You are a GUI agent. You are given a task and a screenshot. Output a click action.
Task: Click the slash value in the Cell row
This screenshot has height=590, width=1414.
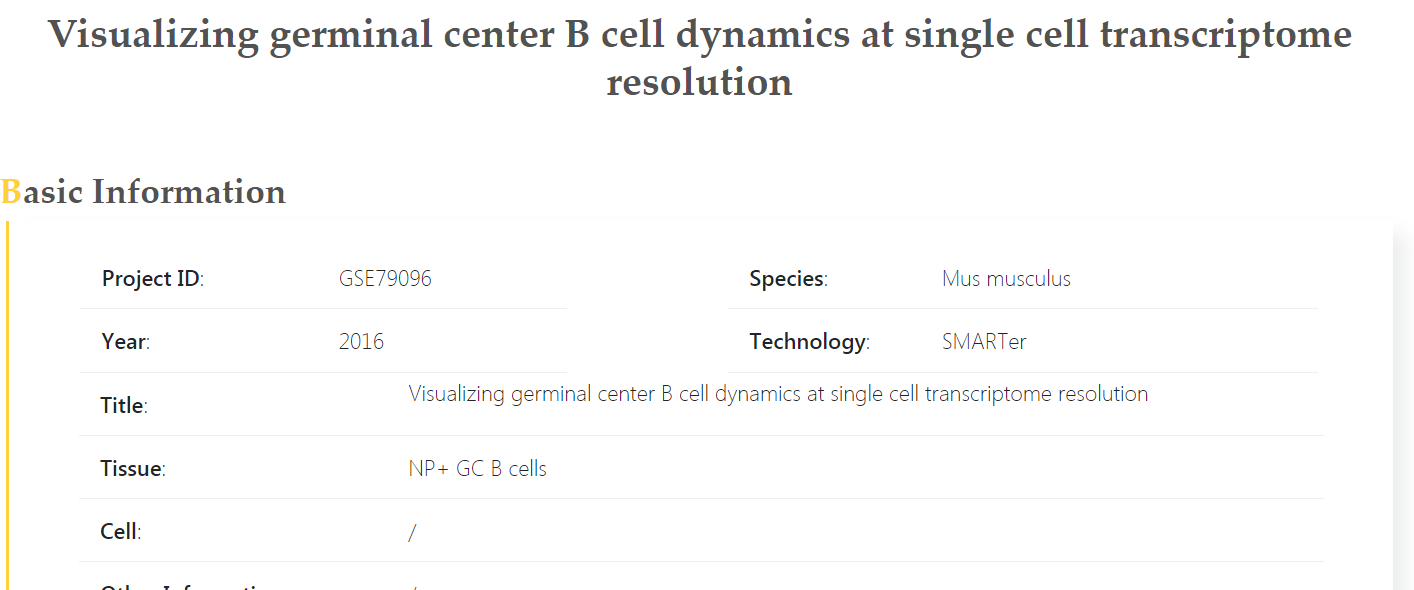[x=412, y=532]
